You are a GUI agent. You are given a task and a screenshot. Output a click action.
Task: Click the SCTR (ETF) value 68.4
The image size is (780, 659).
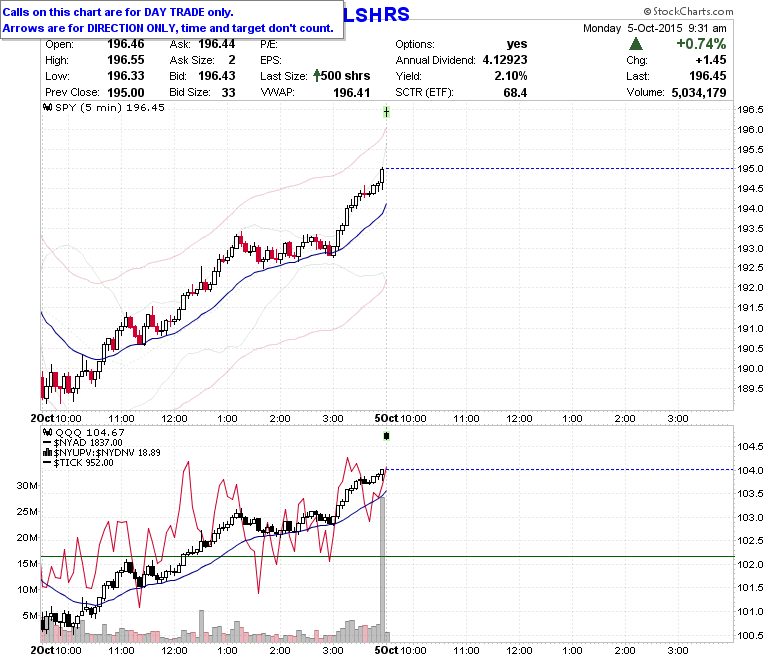[x=515, y=93]
